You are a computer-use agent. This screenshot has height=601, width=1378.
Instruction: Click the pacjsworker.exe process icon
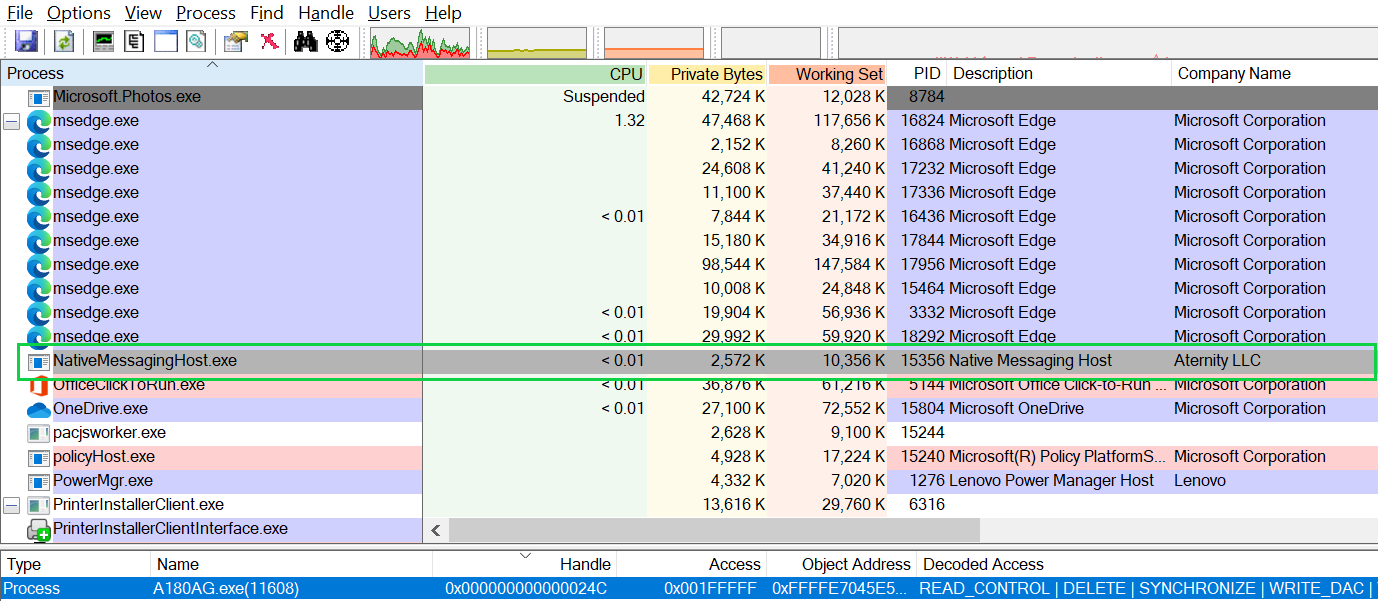tap(39, 433)
